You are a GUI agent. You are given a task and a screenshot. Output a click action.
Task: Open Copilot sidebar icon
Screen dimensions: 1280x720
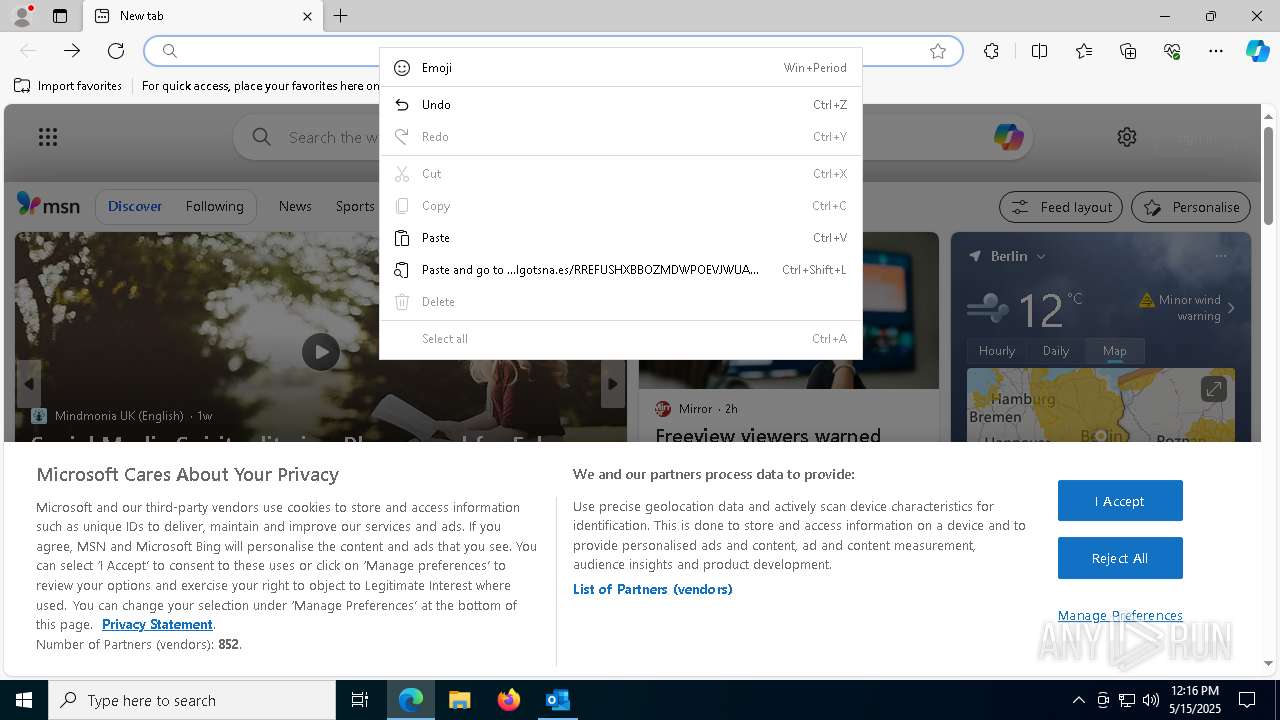[x=1258, y=51]
